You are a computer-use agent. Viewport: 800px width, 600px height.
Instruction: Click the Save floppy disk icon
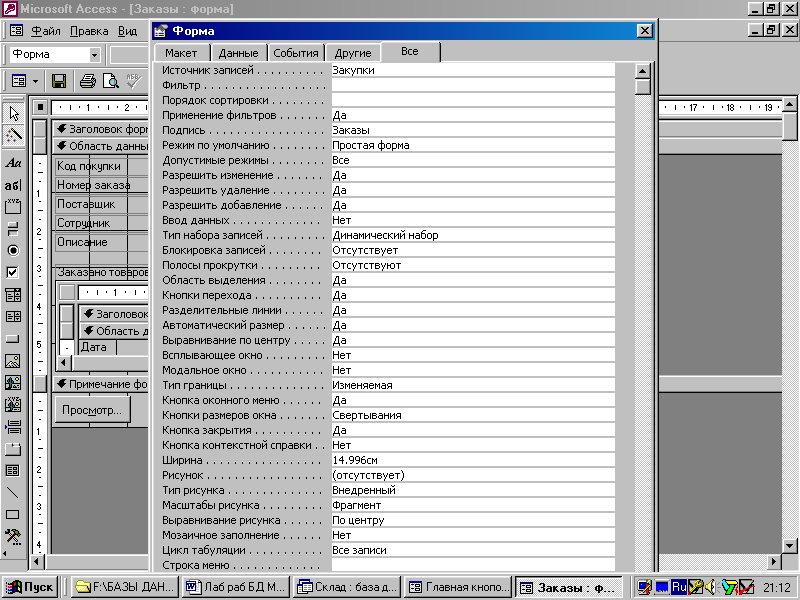[59, 81]
